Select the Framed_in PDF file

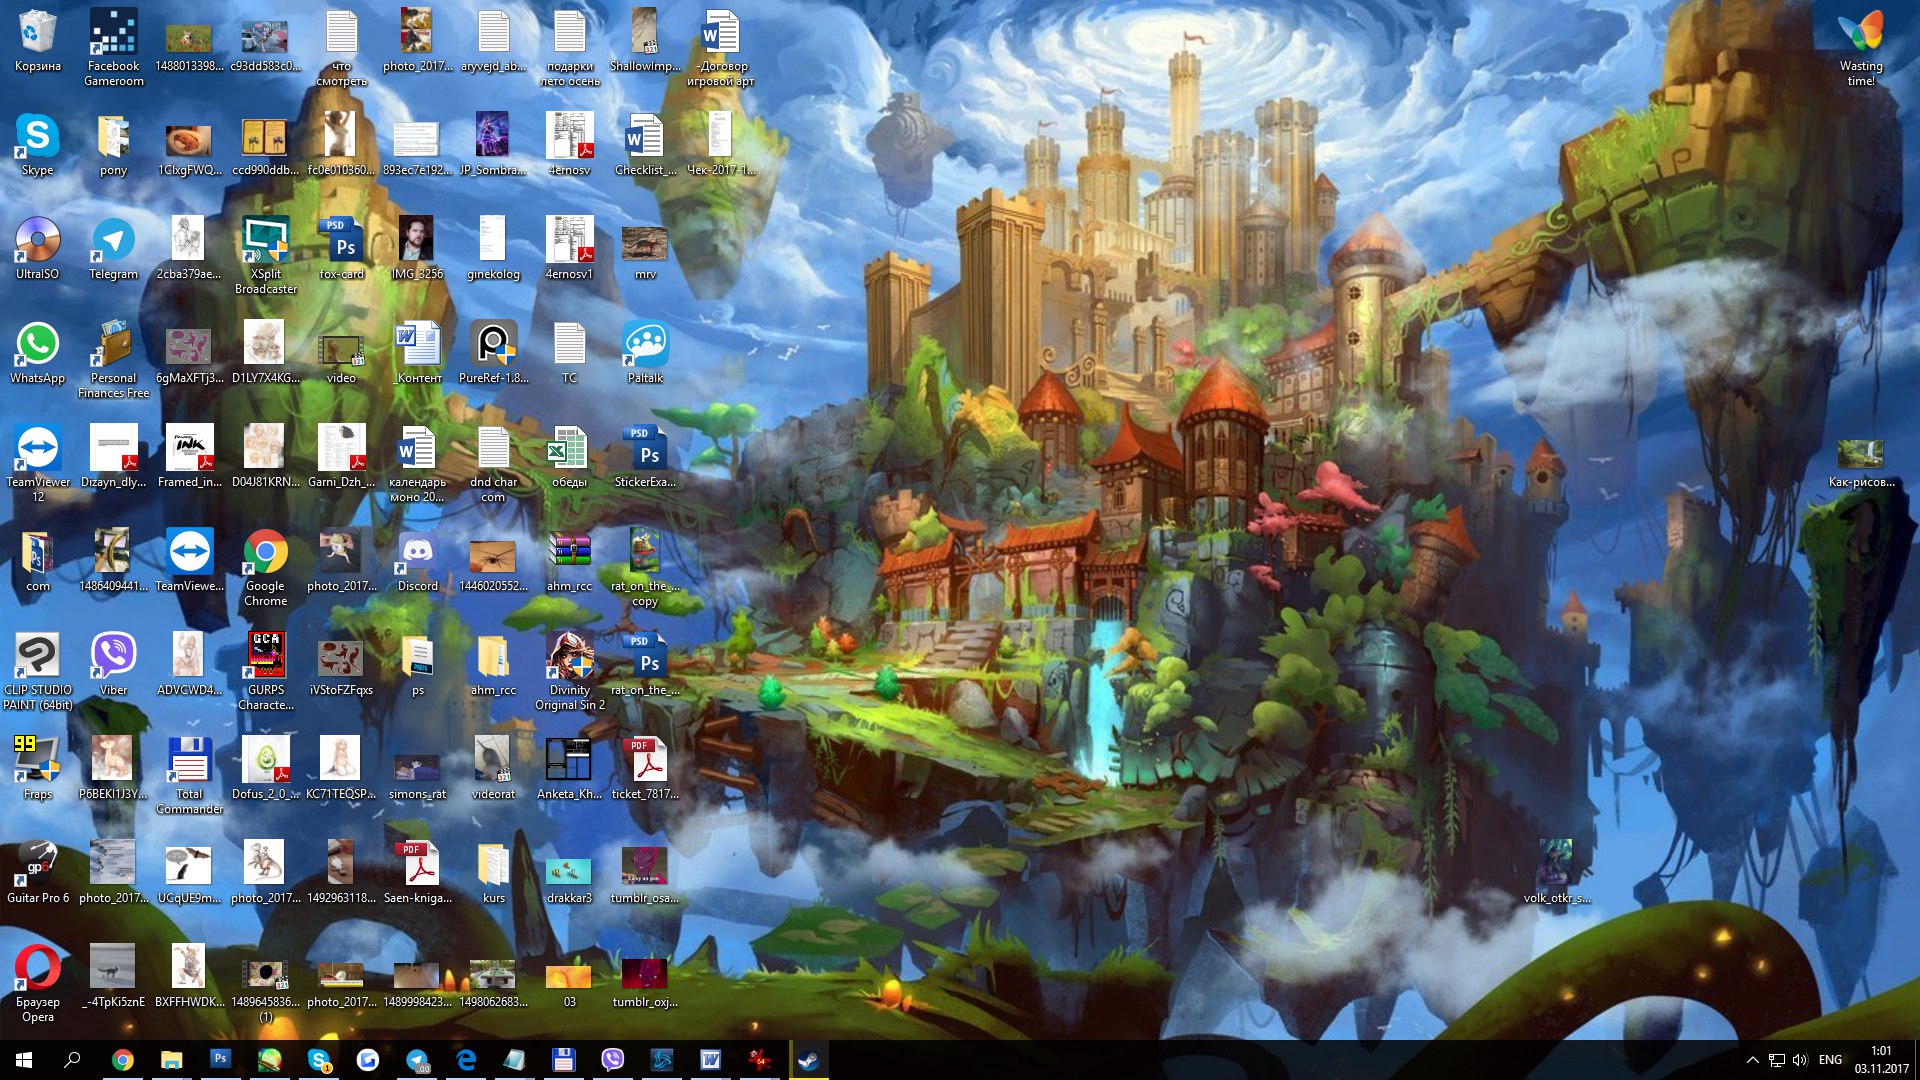point(189,458)
